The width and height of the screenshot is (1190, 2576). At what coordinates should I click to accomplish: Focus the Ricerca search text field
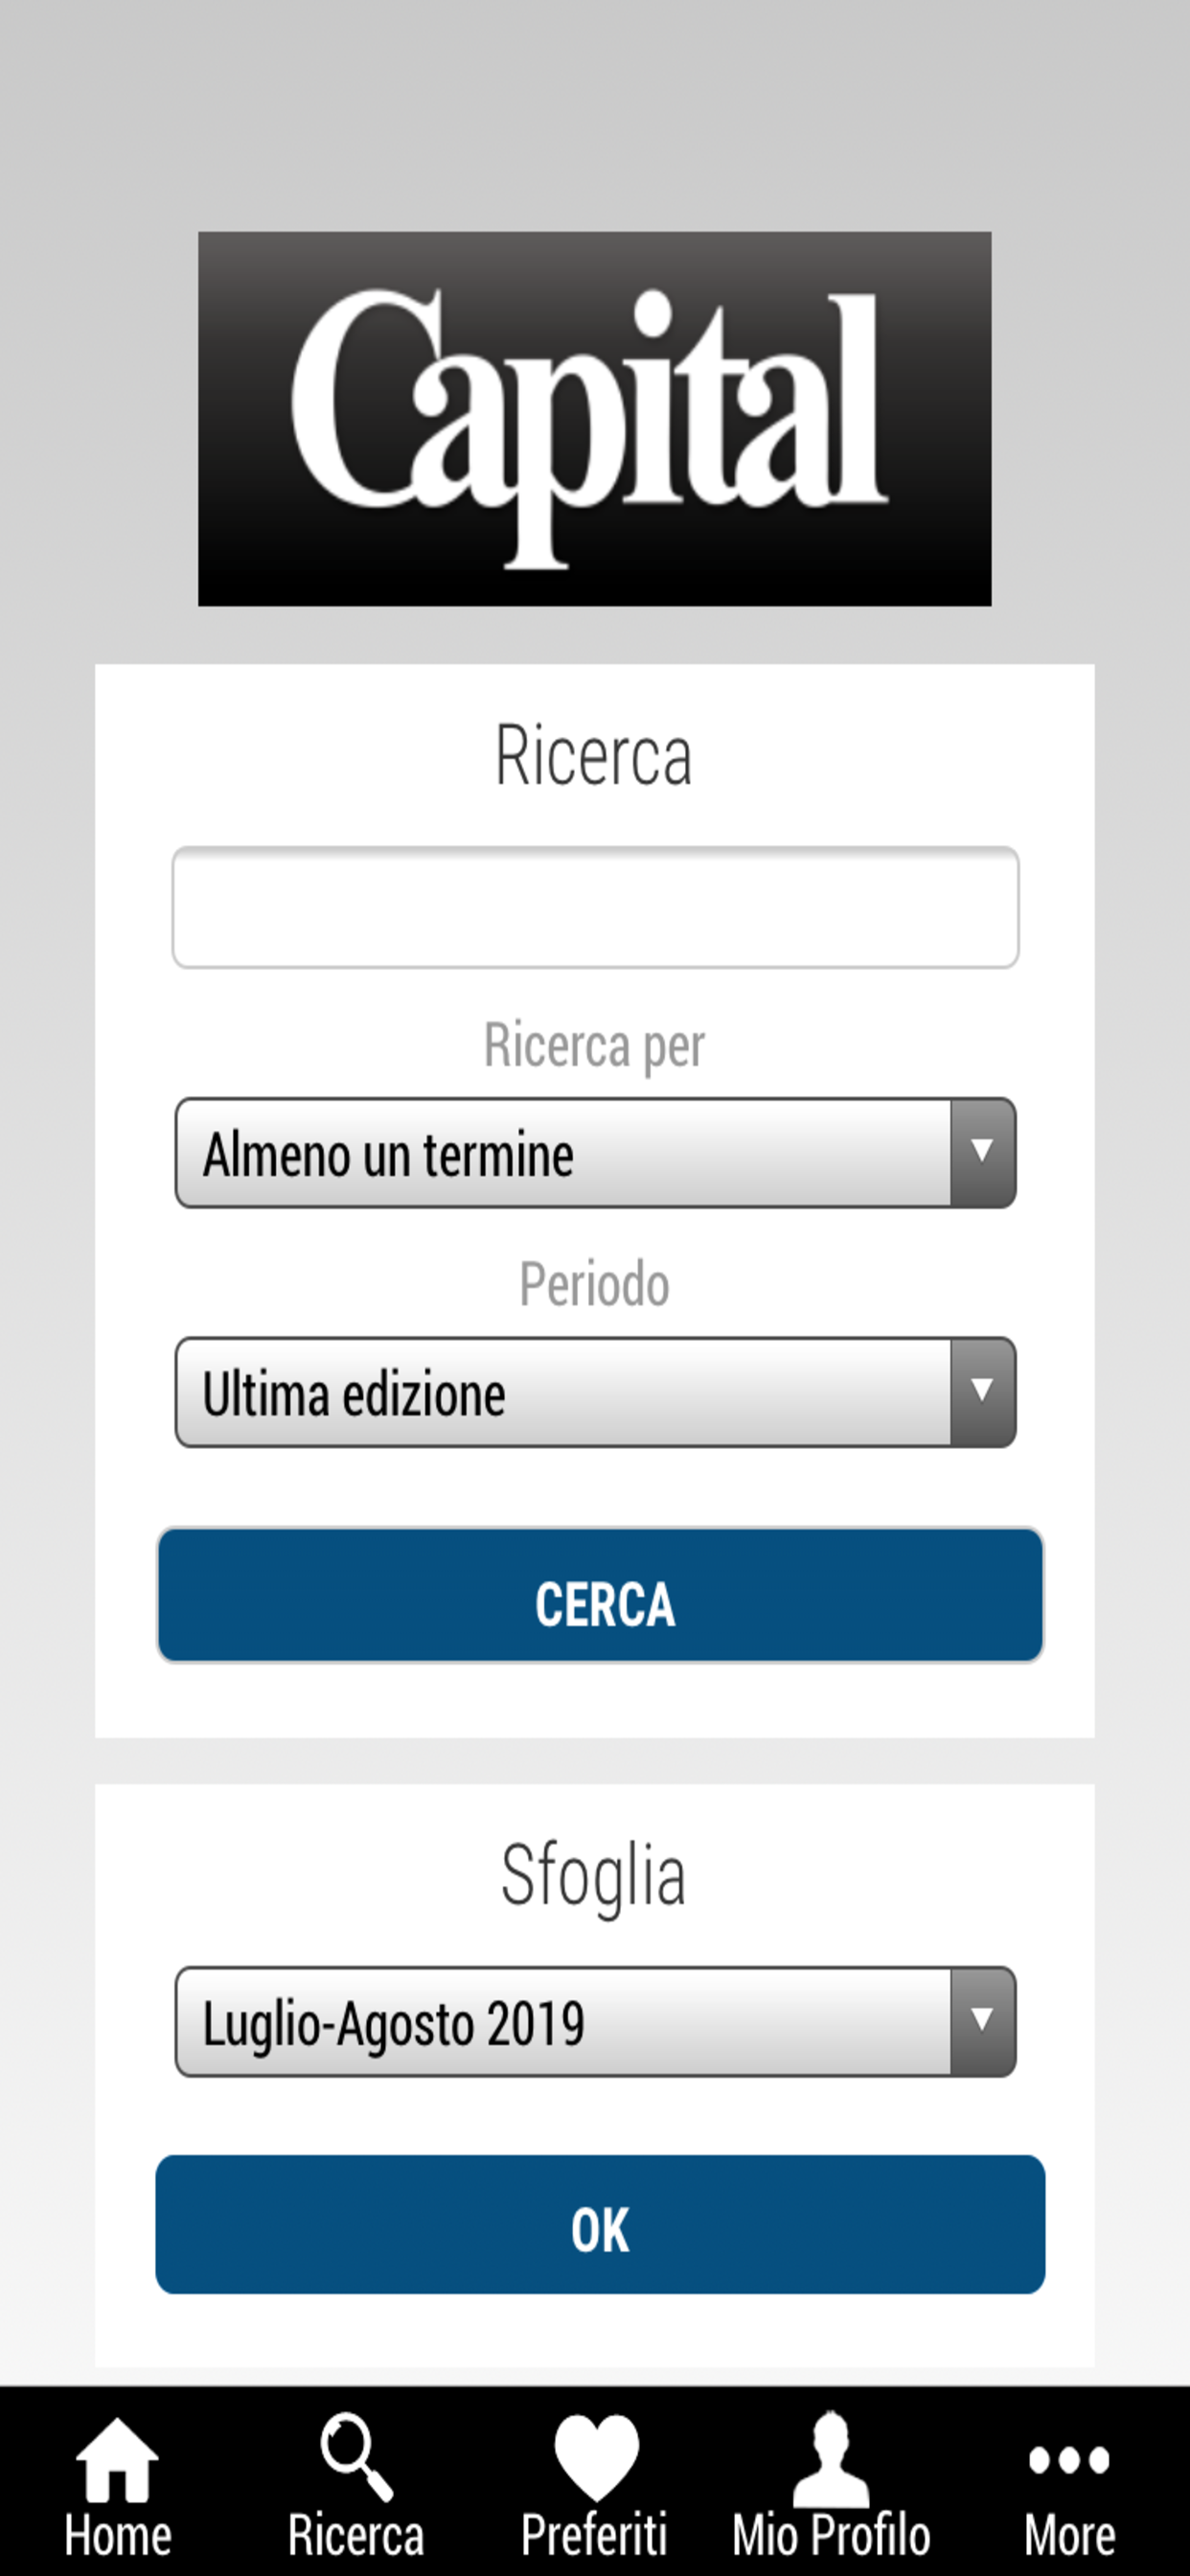point(595,907)
